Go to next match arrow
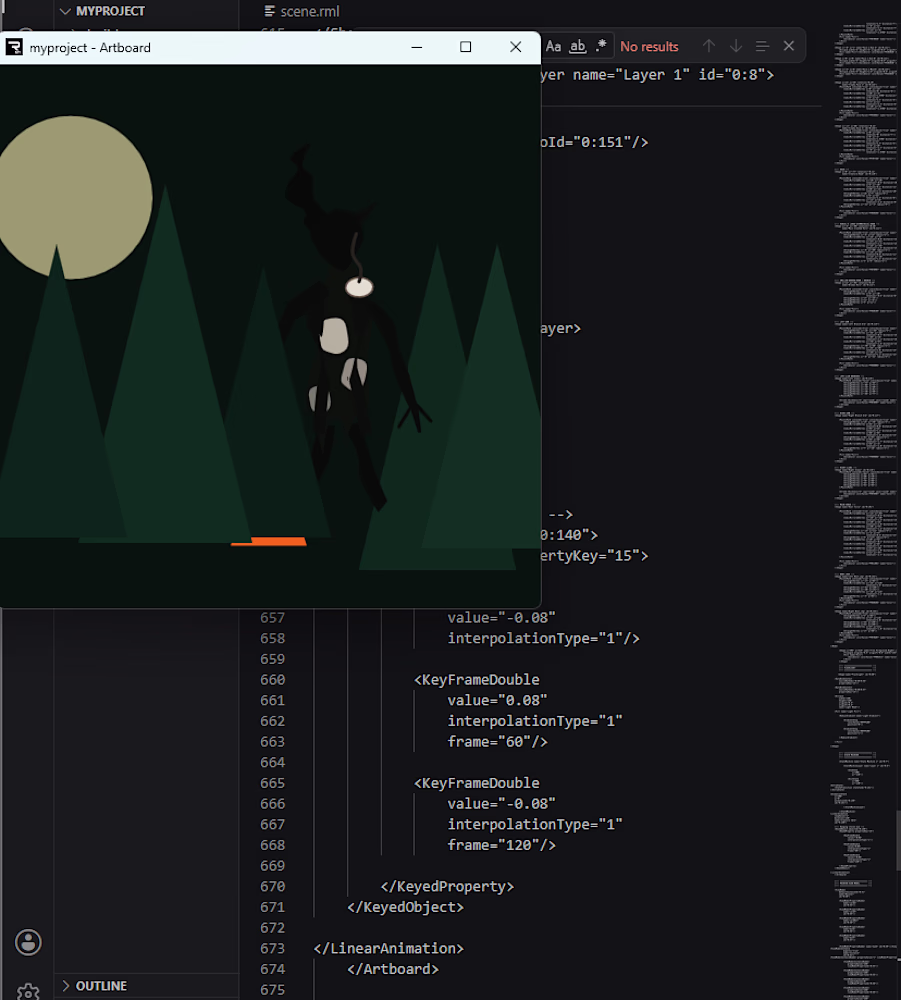This screenshot has height=1000, width=901. click(x=736, y=47)
